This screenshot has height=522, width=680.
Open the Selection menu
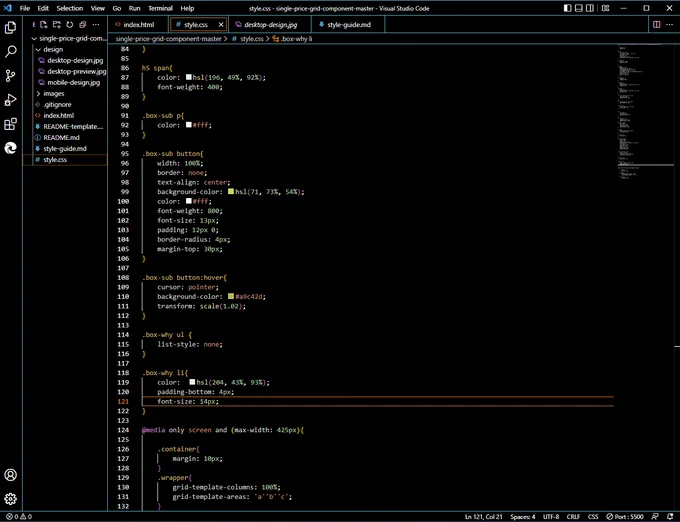tap(69, 8)
